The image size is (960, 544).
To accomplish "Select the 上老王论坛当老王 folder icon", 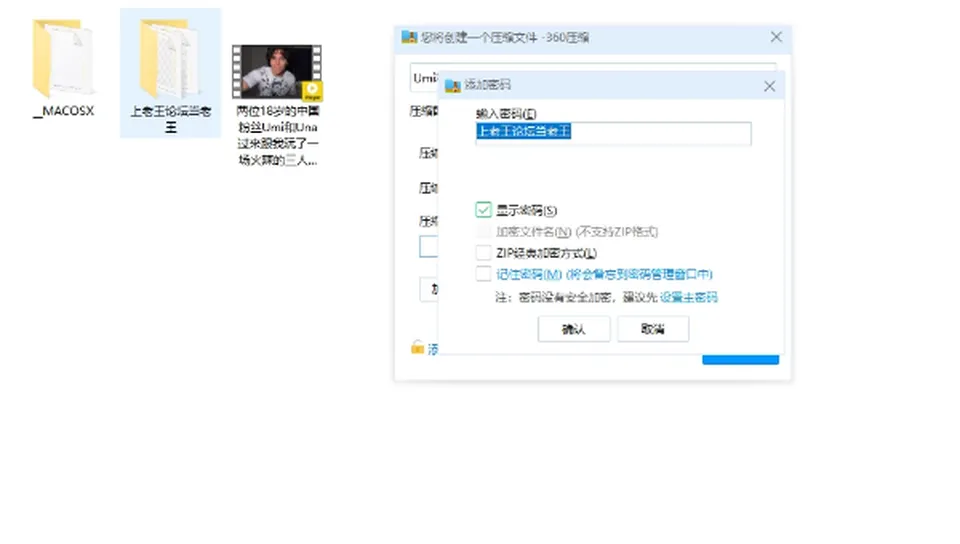I will coord(170,58).
